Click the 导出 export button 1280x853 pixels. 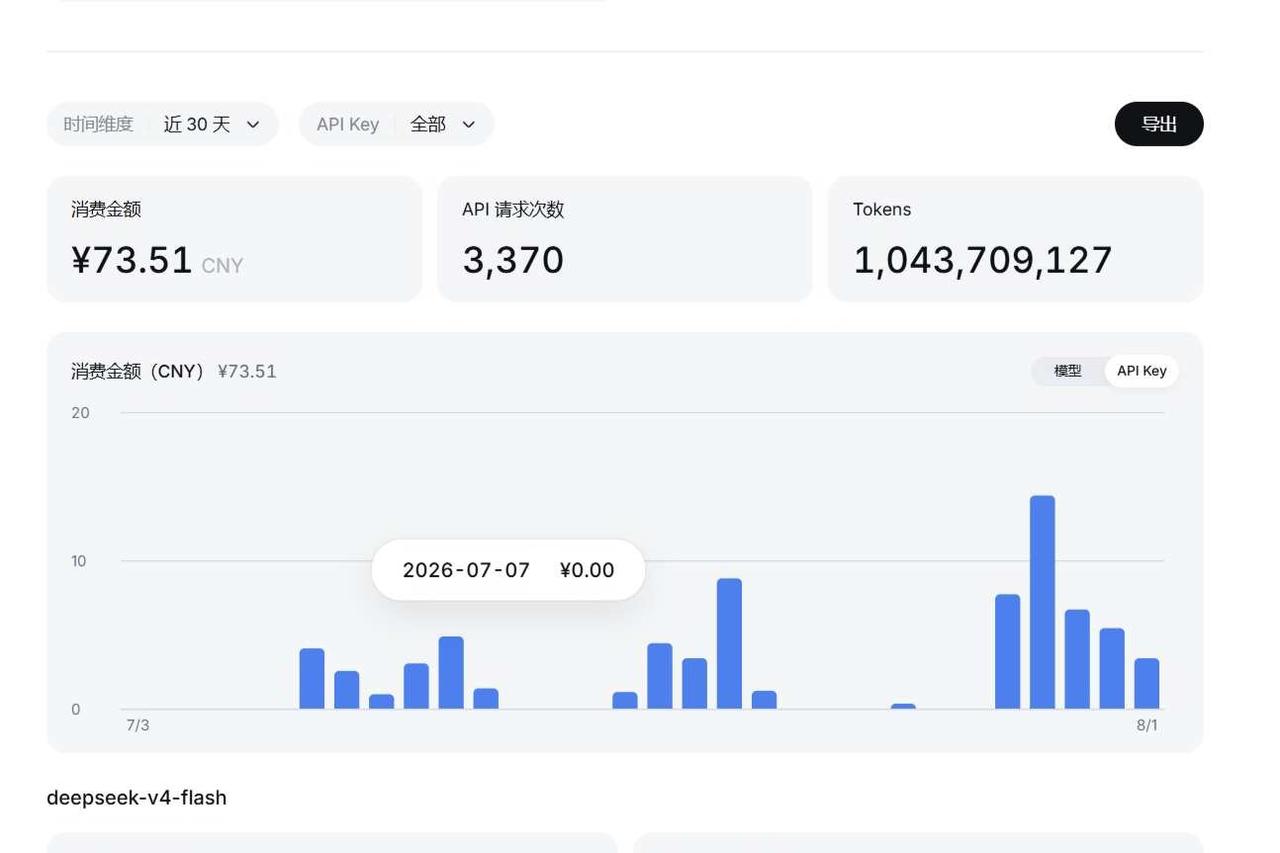pos(1159,124)
